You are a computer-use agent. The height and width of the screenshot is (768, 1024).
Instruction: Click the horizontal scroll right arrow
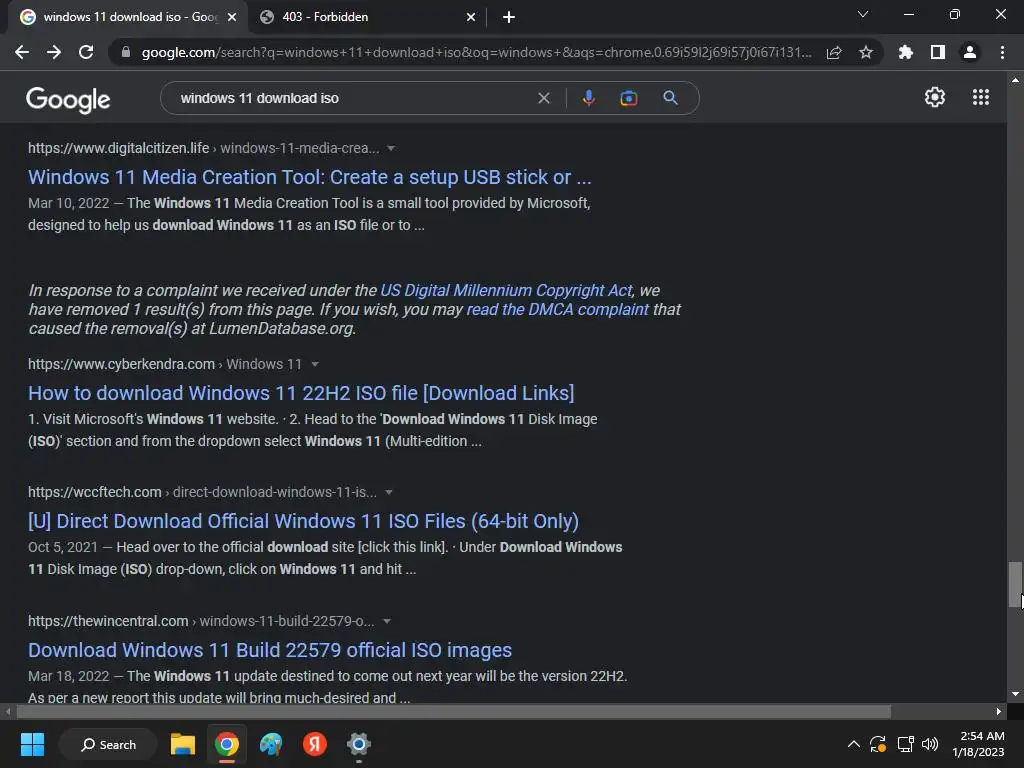[999, 712]
